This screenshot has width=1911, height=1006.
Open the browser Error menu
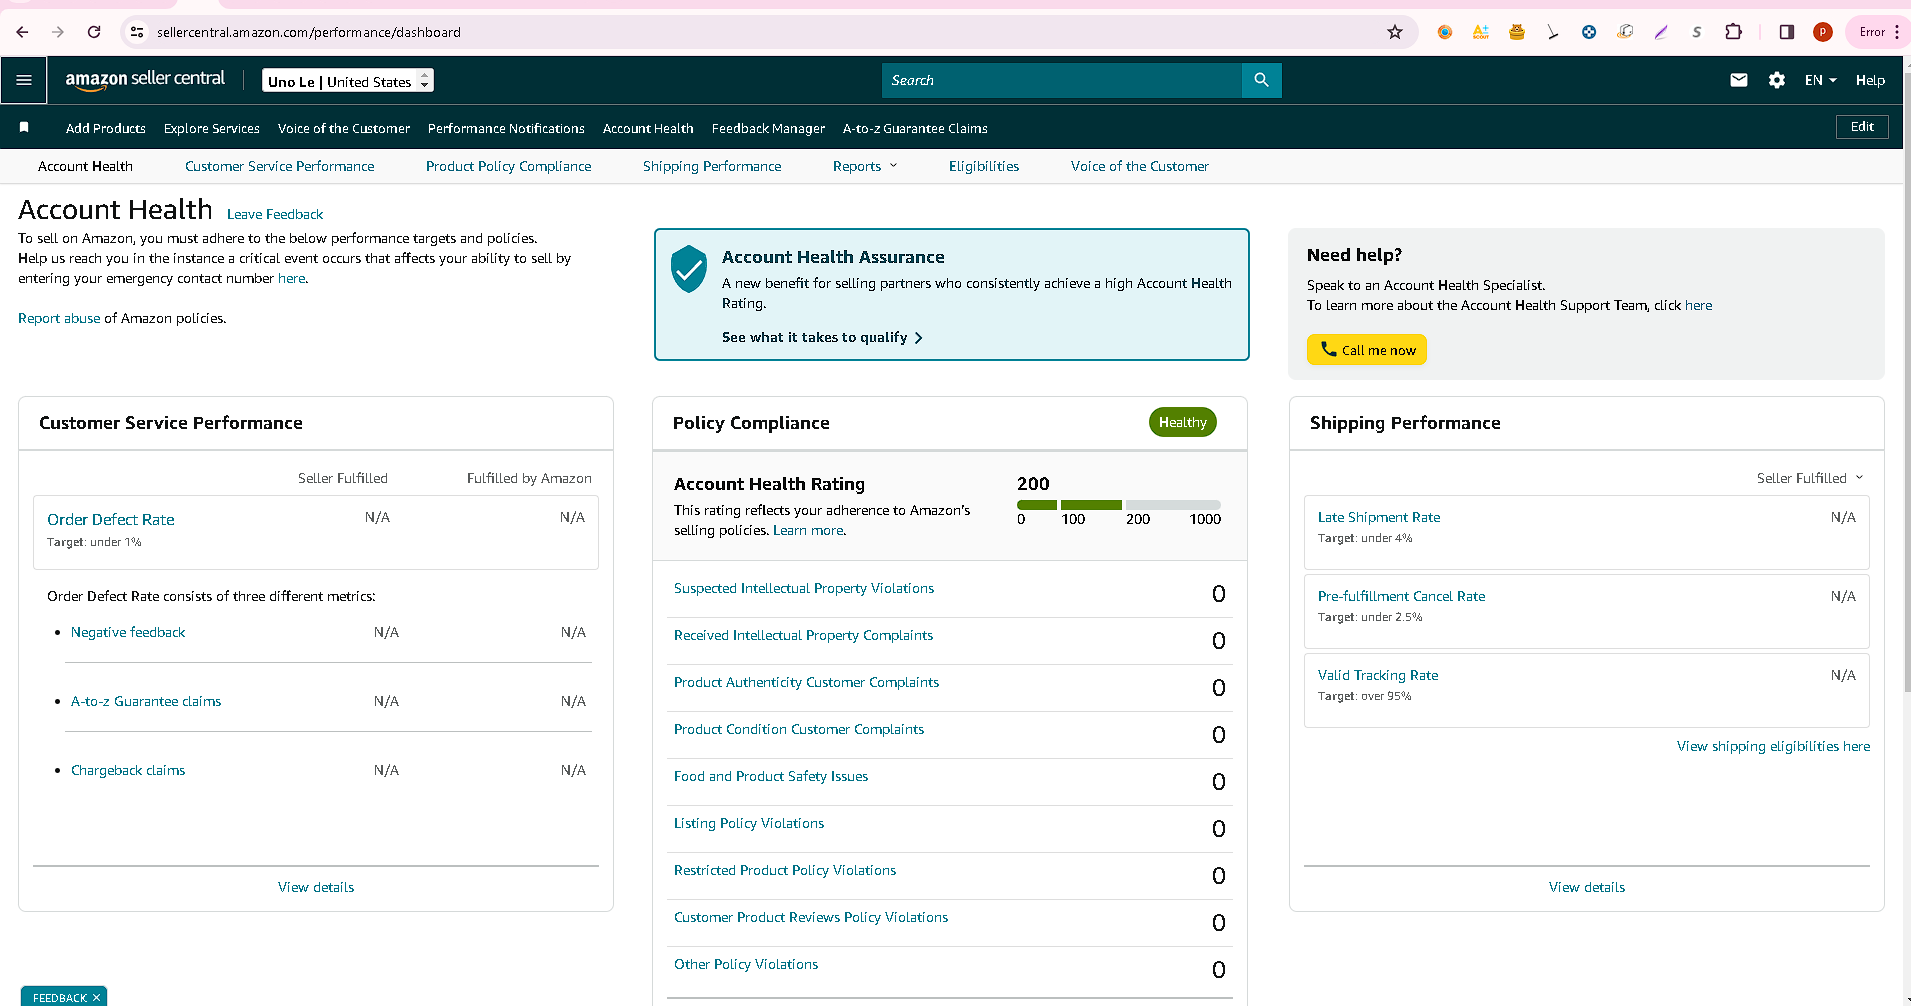(x=1879, y=32)
